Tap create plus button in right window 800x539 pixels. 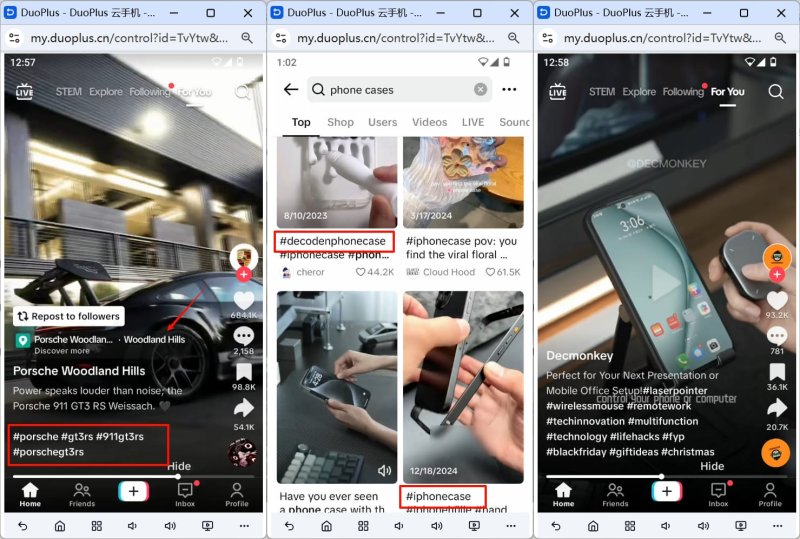(x=667, y=492)
